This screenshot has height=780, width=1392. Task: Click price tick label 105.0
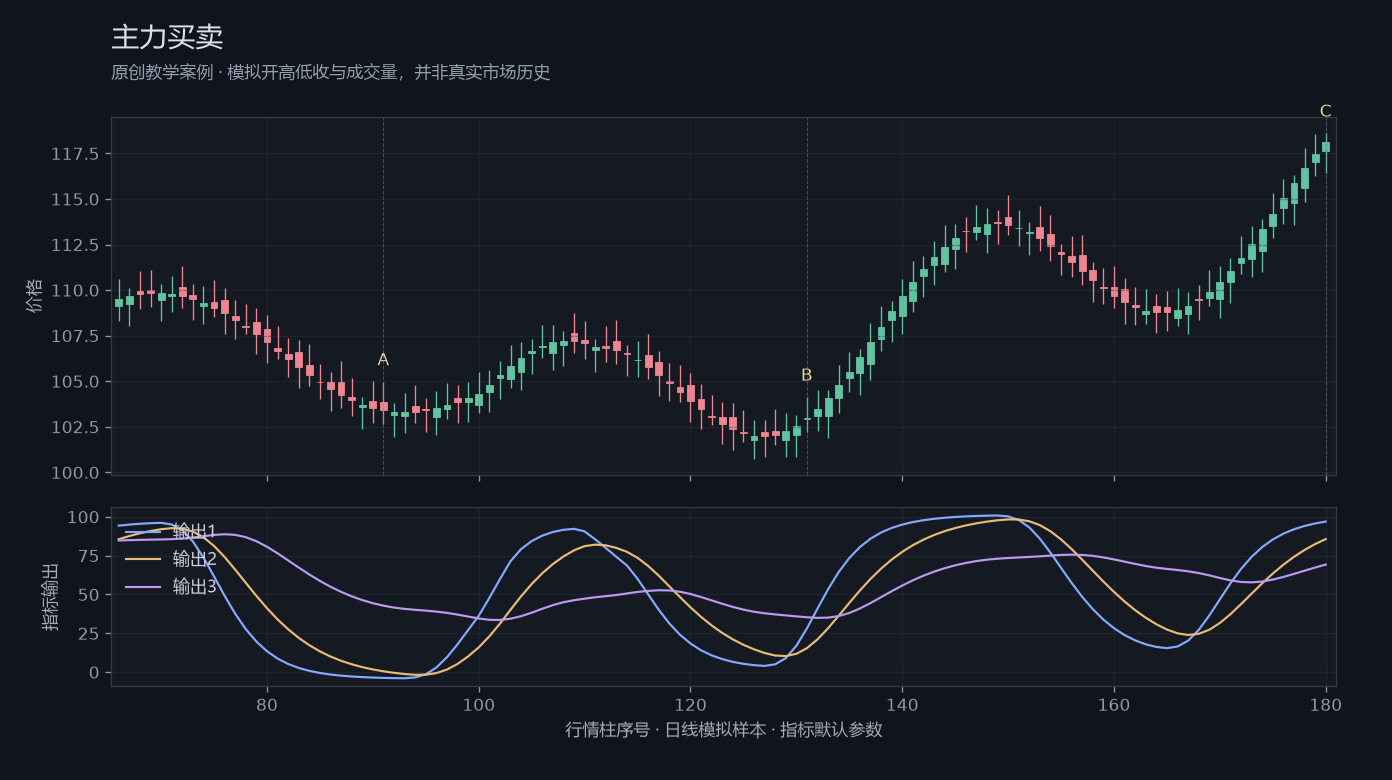[75, 382]
